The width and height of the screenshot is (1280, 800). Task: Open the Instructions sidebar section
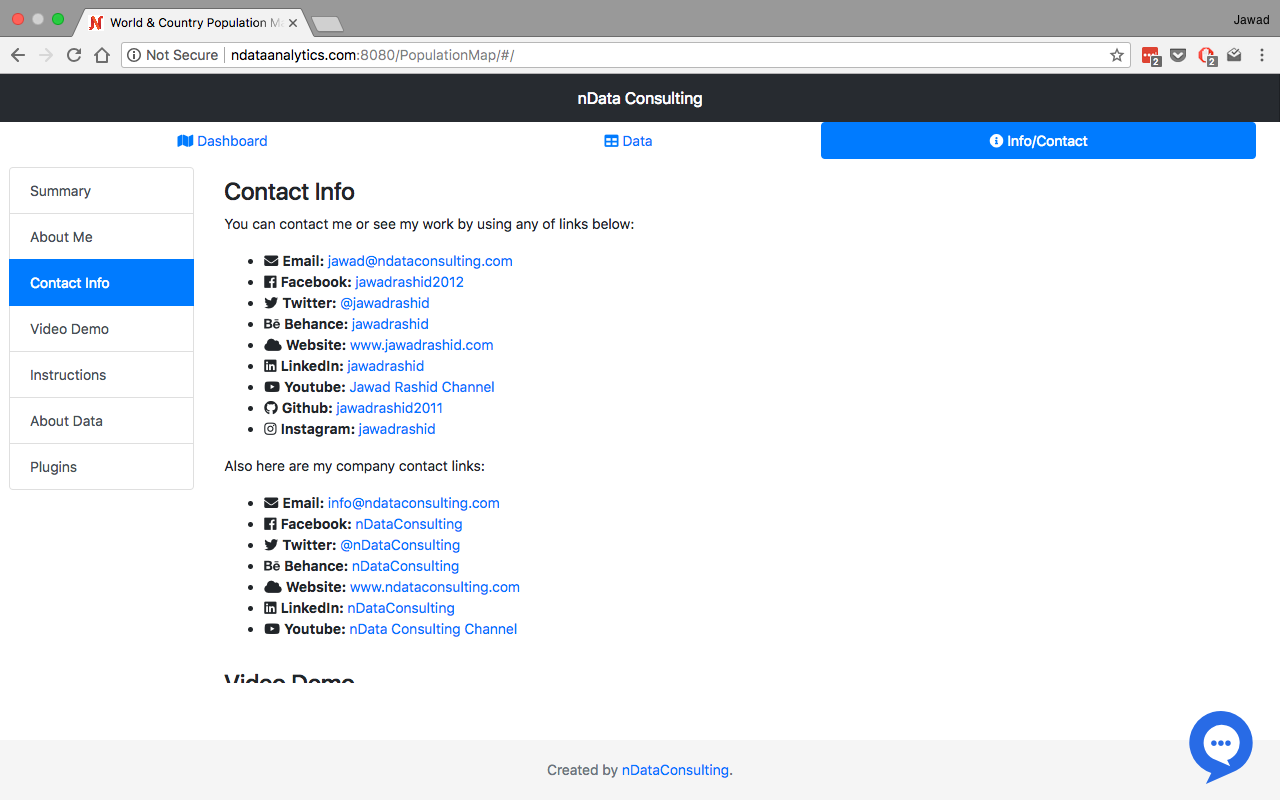click(101, 375)
